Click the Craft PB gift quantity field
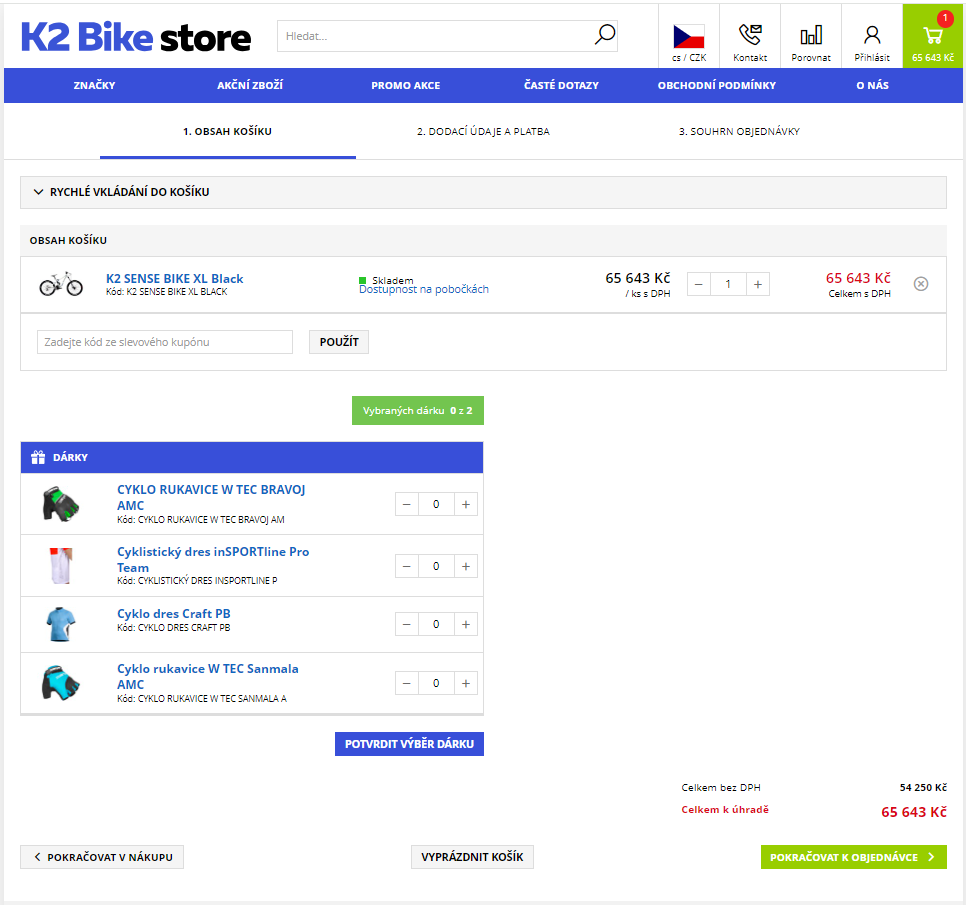The image size is (966, 905). (x=436, y=624)
